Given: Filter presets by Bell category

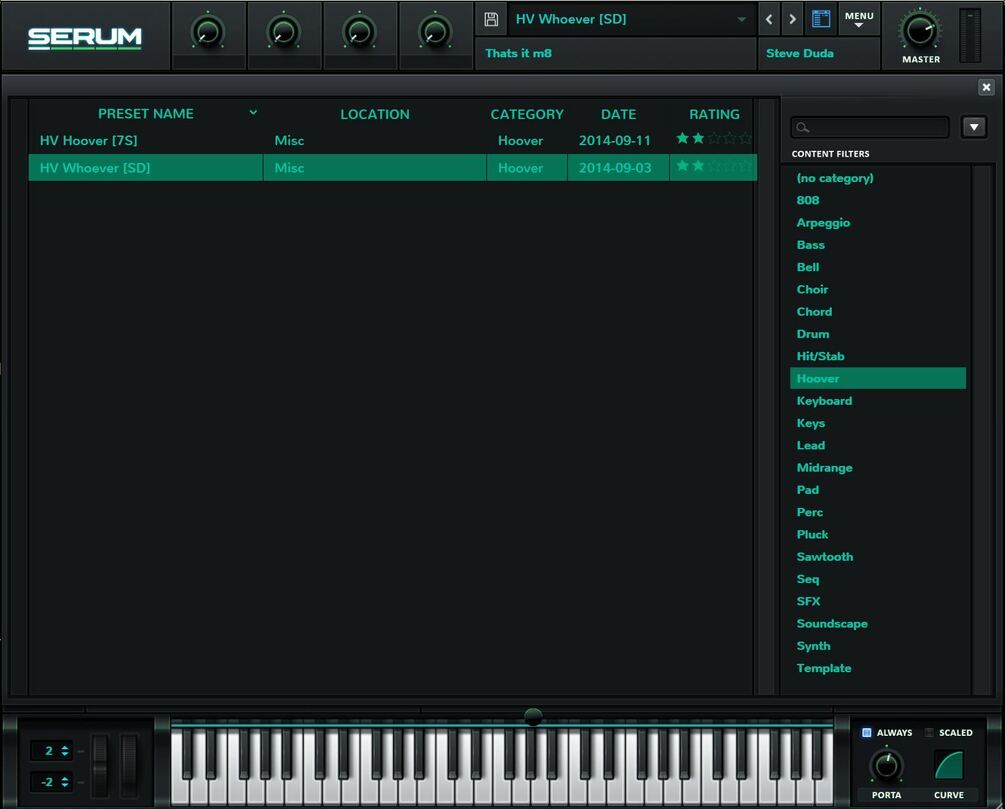Looking at the screenshot, I should [808, 267].
